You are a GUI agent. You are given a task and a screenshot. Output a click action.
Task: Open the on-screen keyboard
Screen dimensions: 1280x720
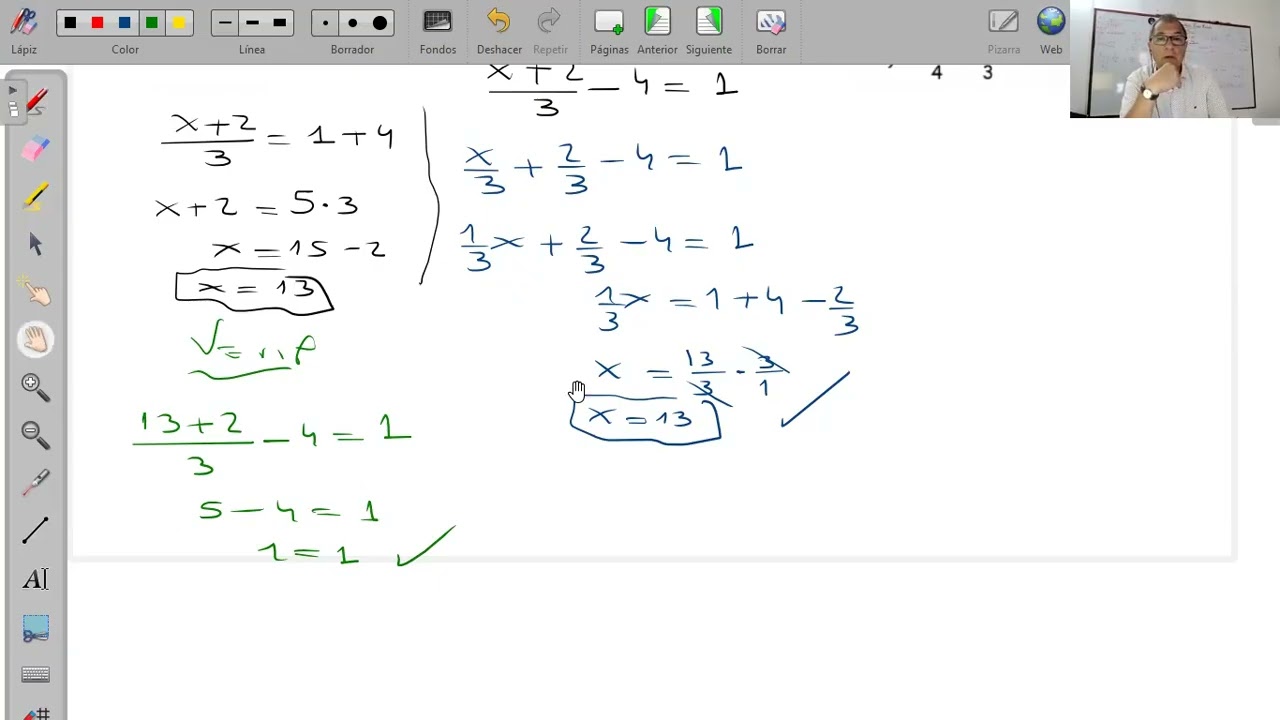pyautogui.click(x=35, y=675)
